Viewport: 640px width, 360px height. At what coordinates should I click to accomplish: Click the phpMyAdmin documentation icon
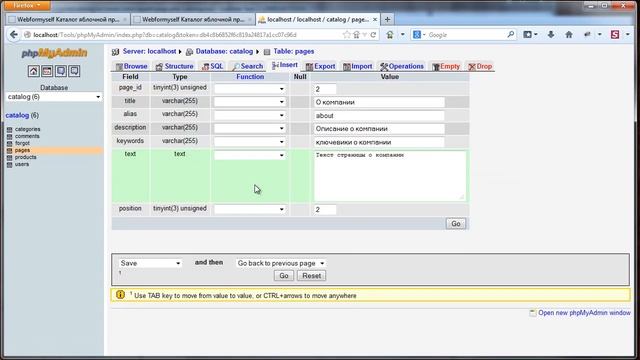point(60,71)
